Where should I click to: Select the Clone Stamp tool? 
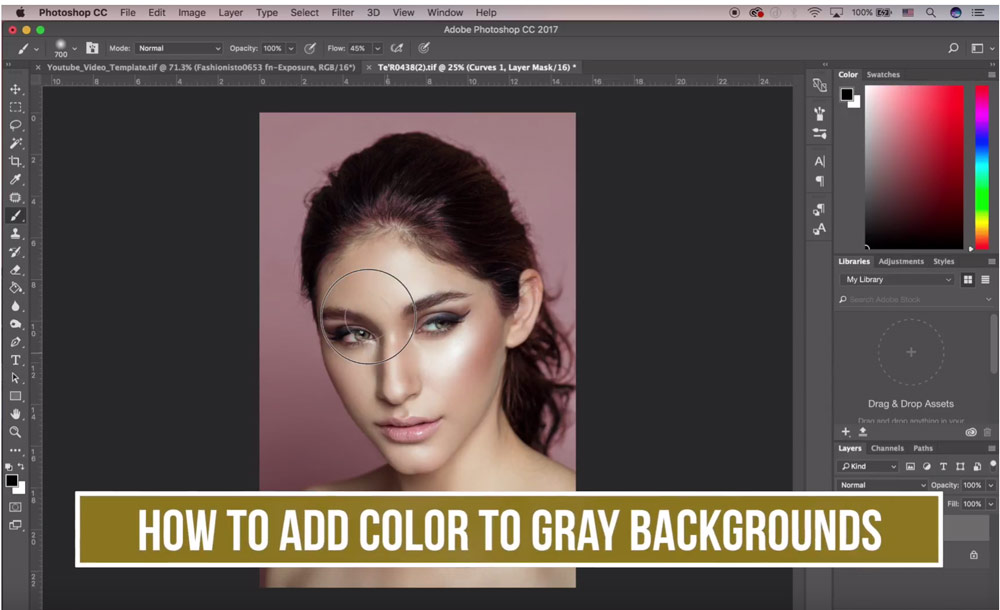tap(16, 231)
